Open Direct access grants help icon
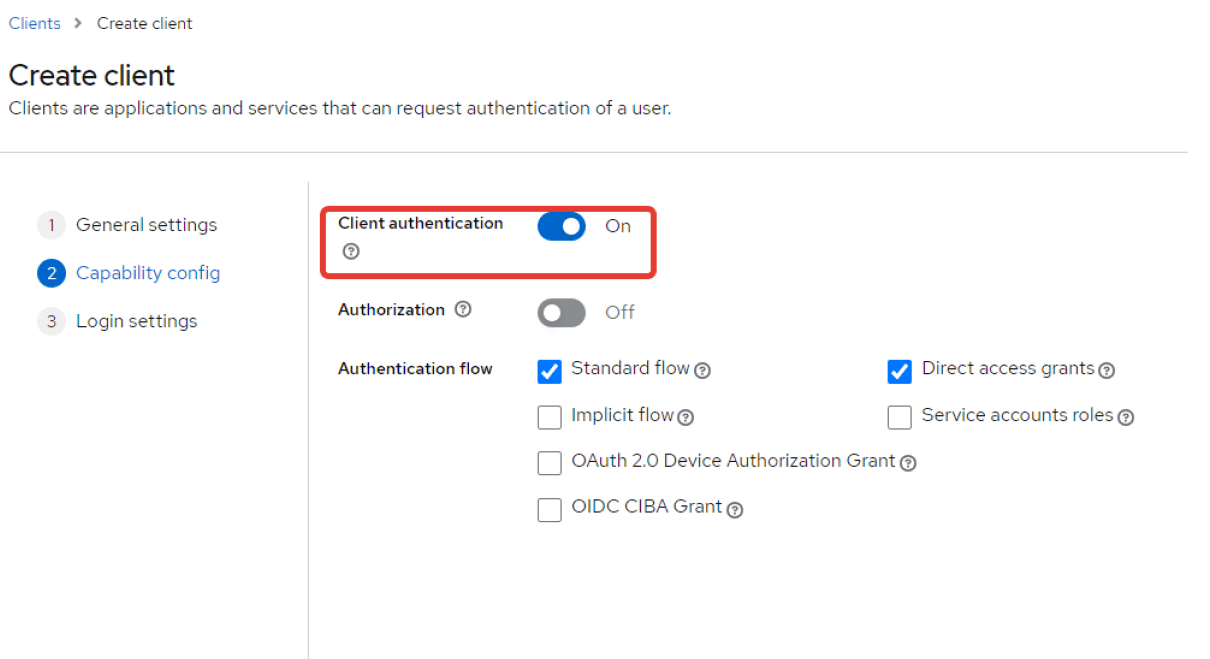 1106,371
